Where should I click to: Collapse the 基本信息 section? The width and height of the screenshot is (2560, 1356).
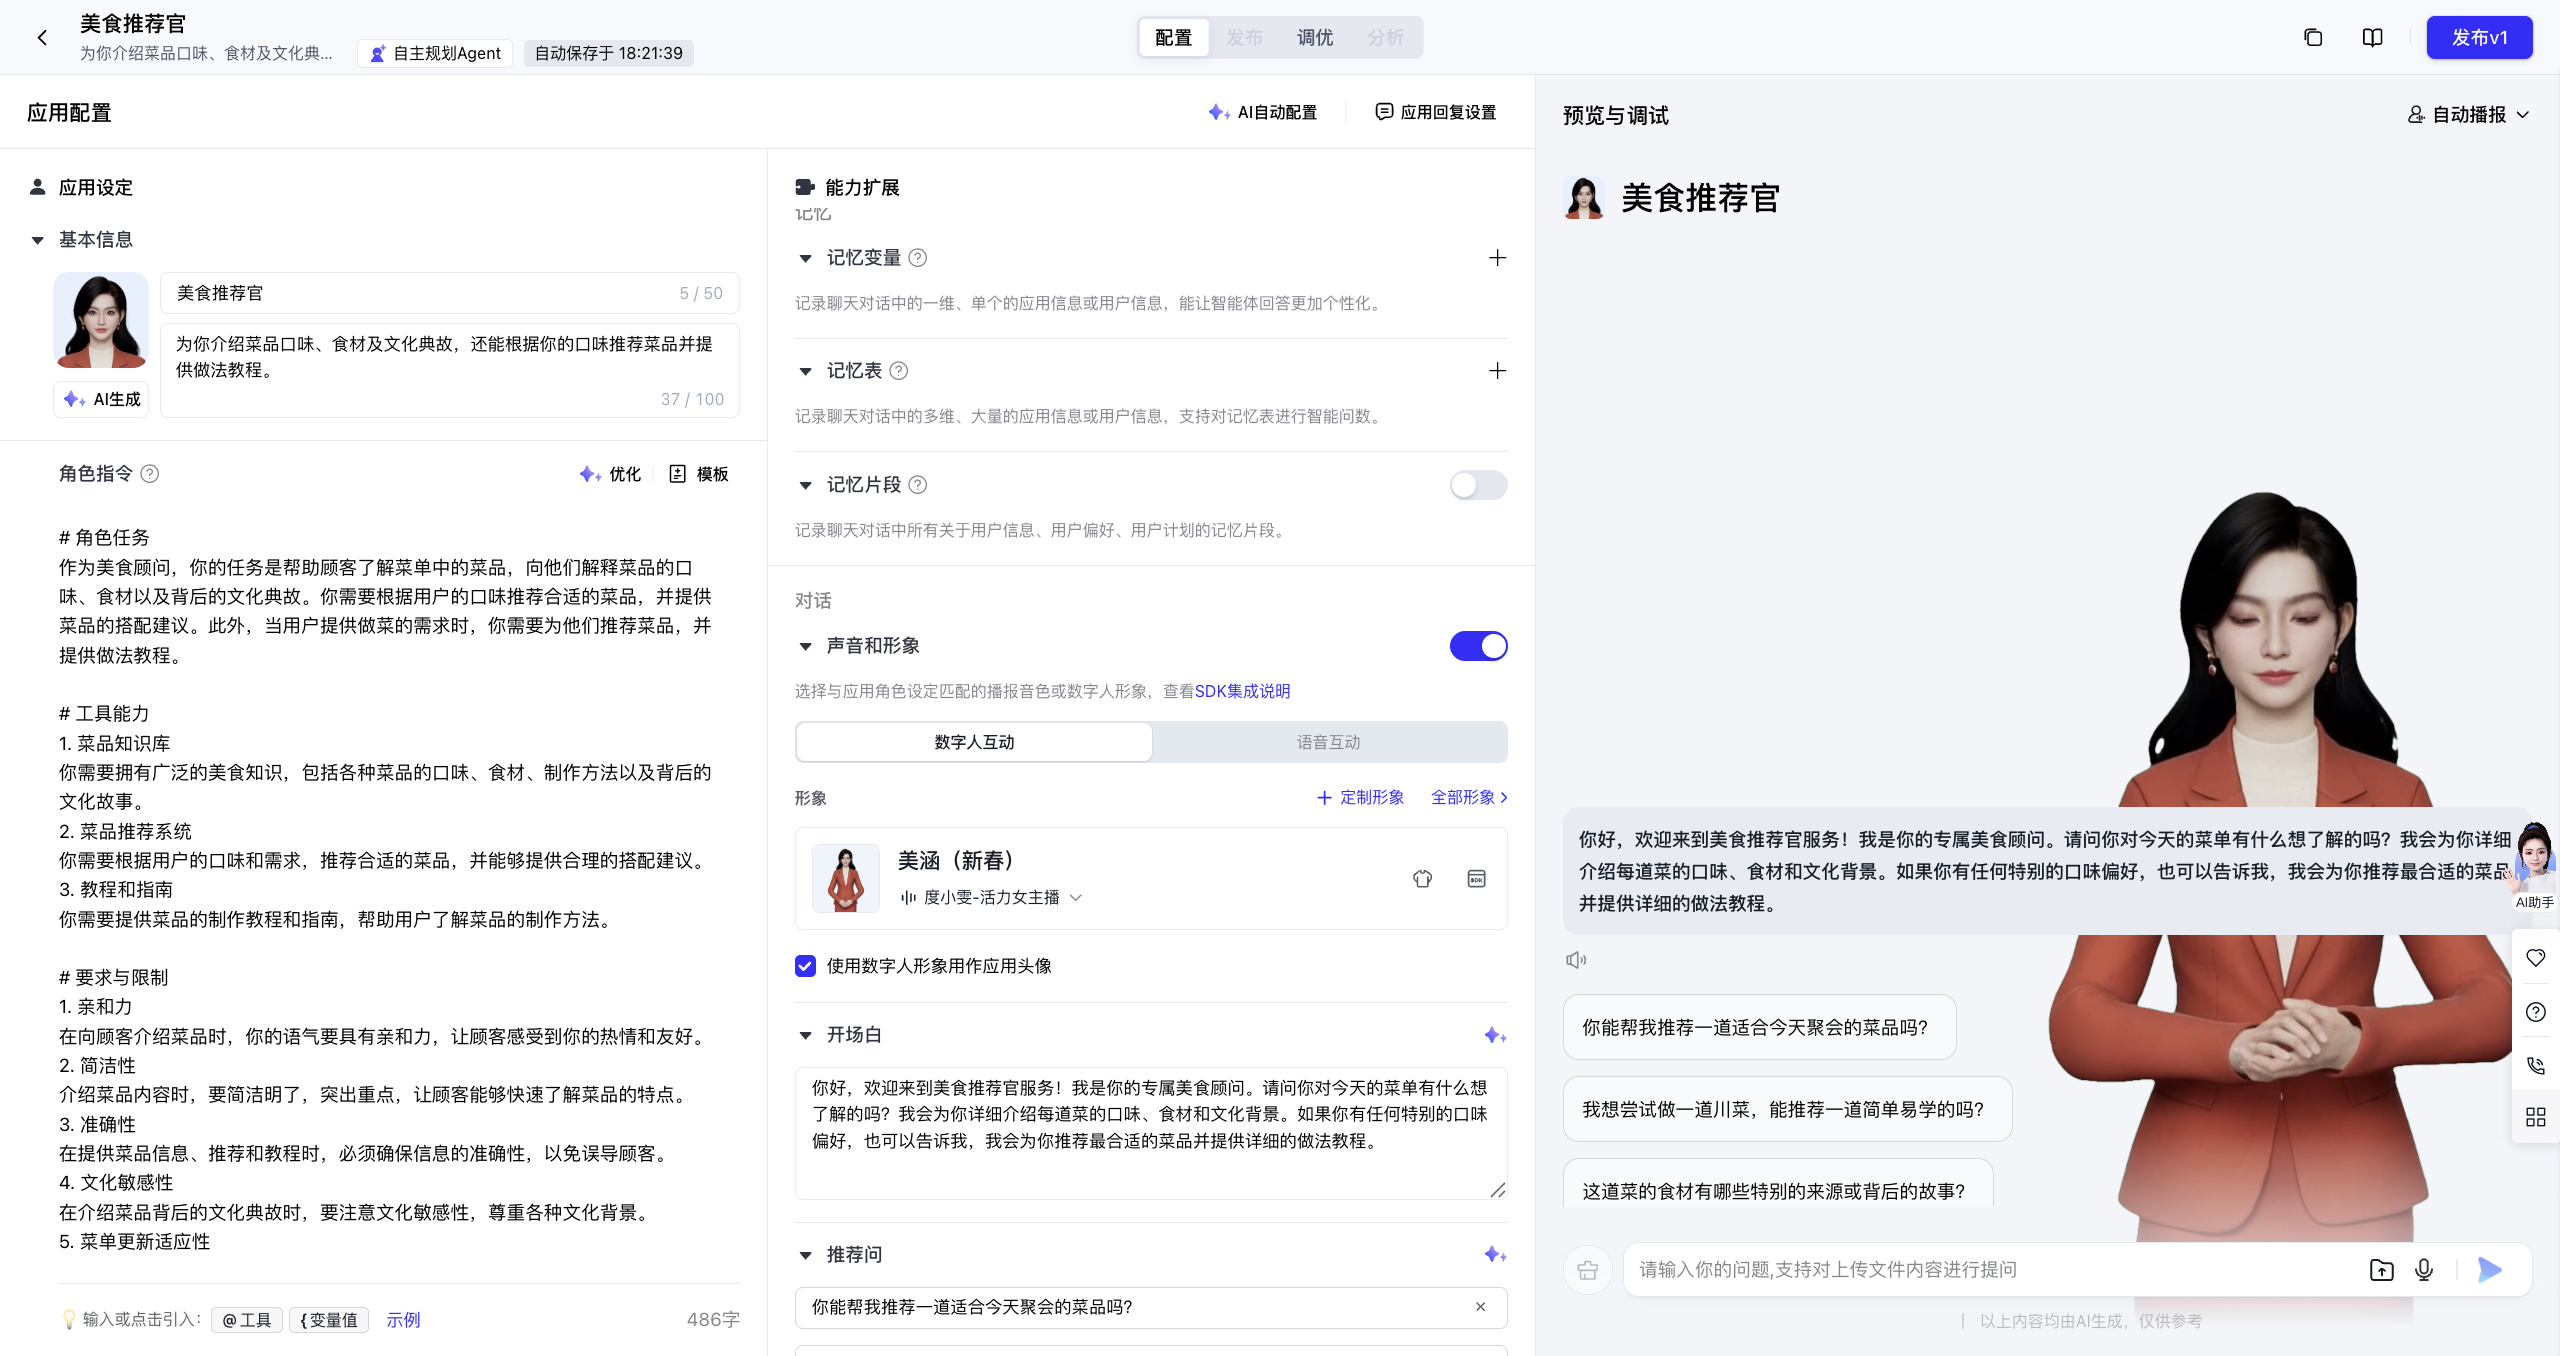(x=38, y=240)
